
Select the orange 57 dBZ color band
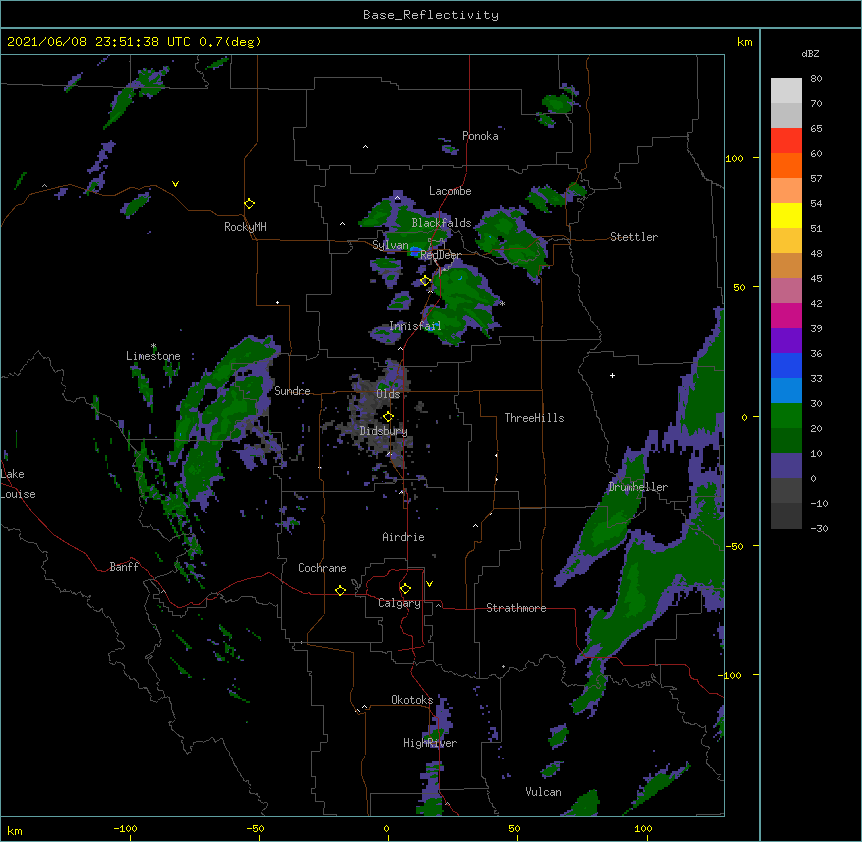pyautogui.click(x=786, y=165)
